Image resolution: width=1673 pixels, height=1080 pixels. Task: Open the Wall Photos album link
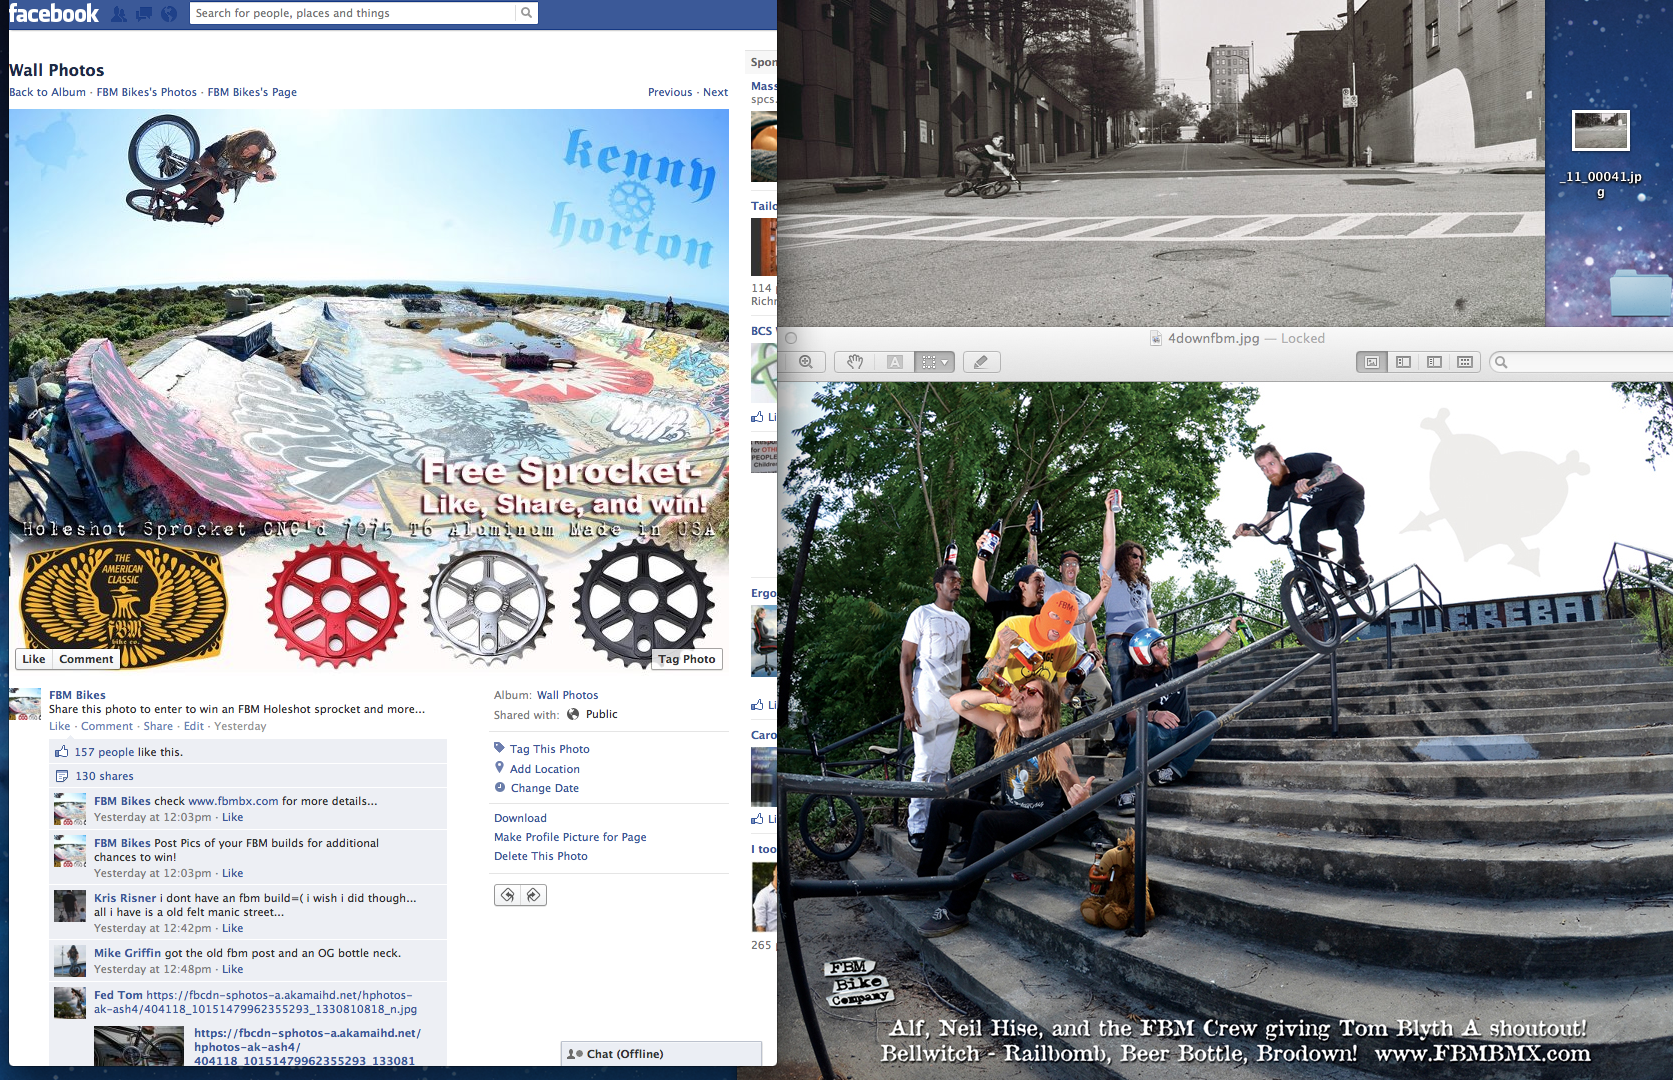point(567,695)
